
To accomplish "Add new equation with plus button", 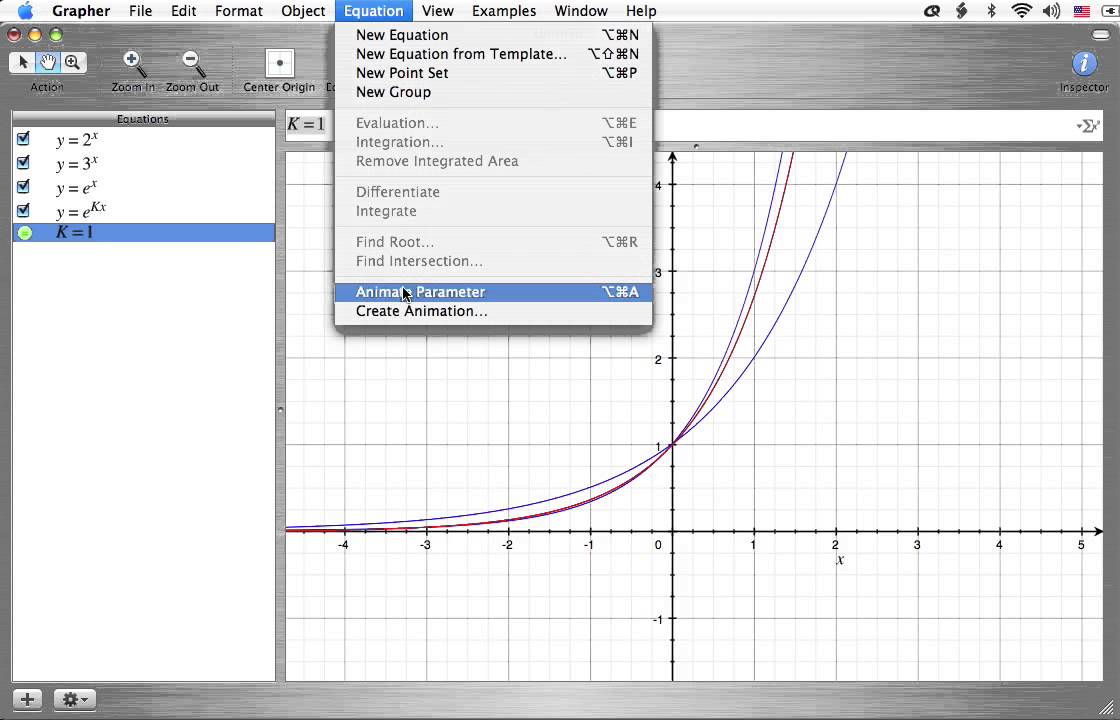I will [27, 699].
